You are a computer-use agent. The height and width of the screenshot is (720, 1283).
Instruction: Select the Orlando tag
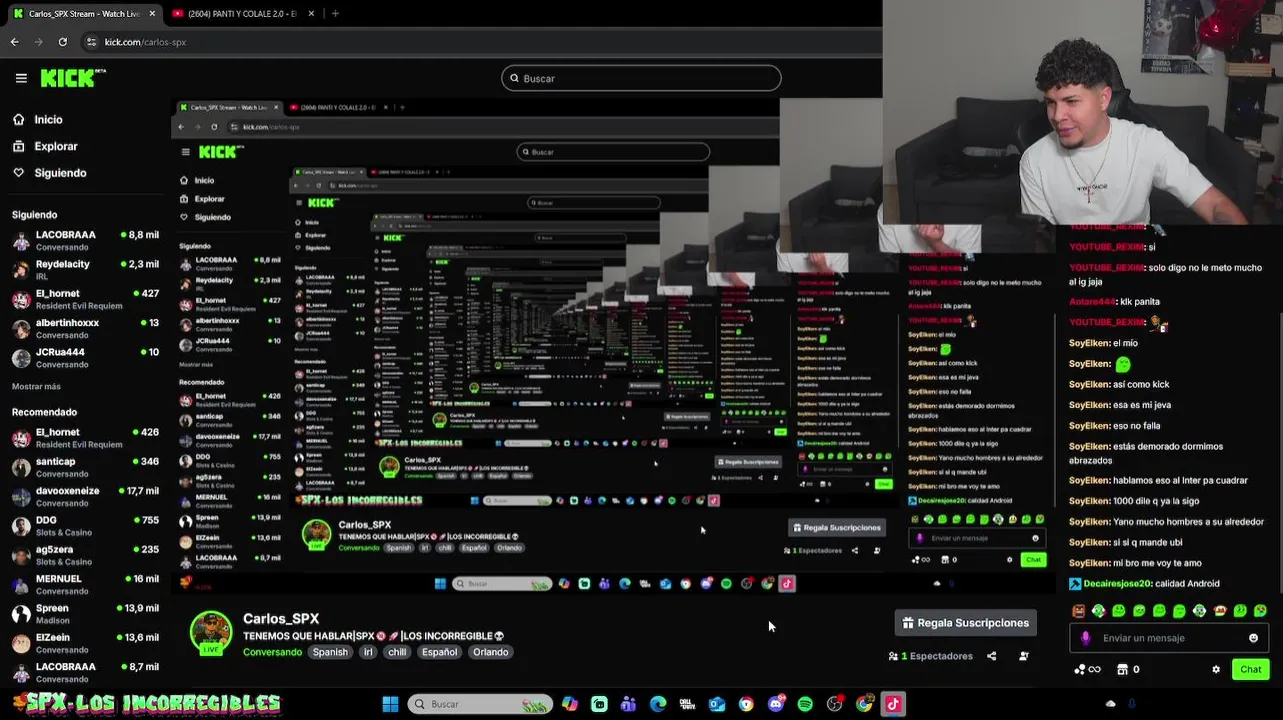[490, 652]
